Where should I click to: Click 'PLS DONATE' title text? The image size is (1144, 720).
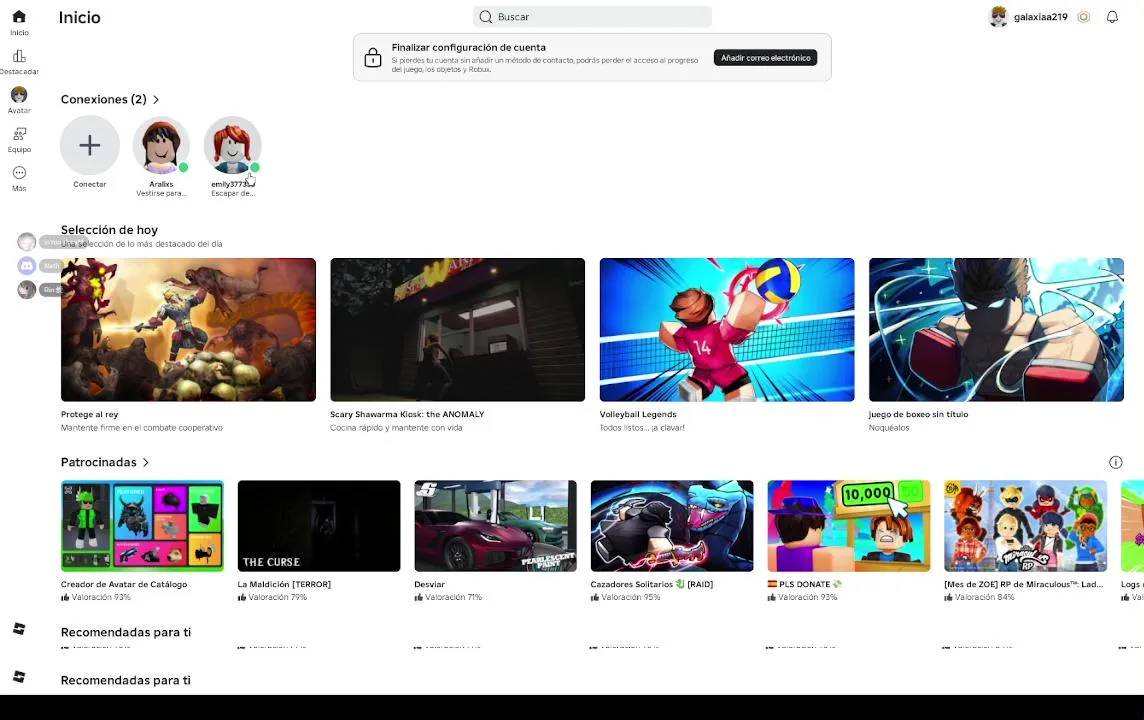[804, 584]
